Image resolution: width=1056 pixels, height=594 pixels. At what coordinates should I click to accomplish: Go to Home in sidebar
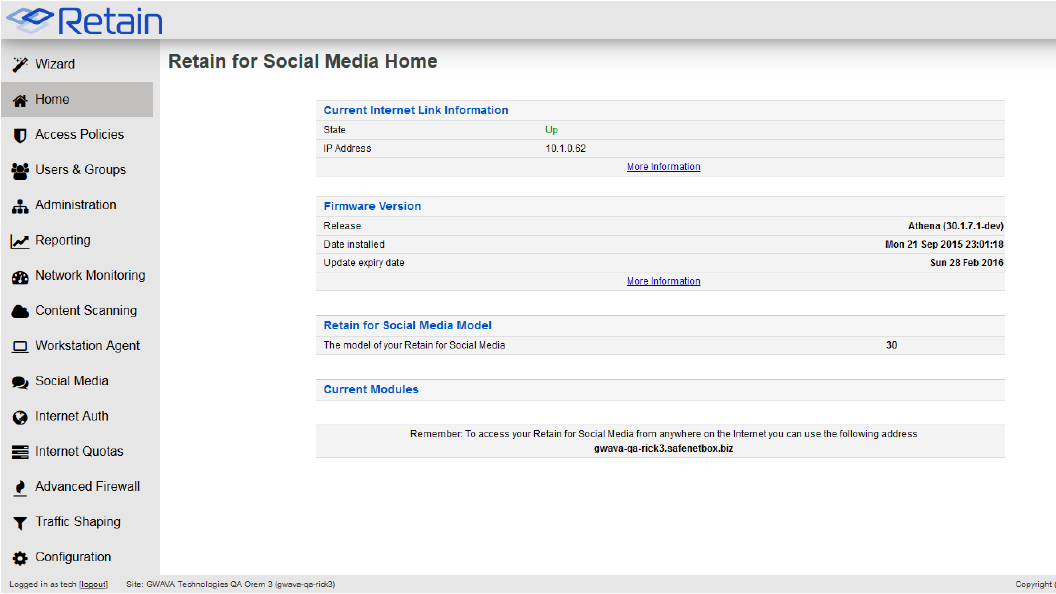[77, 100]
